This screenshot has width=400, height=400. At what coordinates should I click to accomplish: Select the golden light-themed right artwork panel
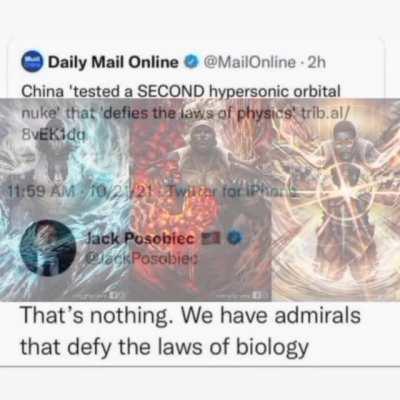click(336, 200)
